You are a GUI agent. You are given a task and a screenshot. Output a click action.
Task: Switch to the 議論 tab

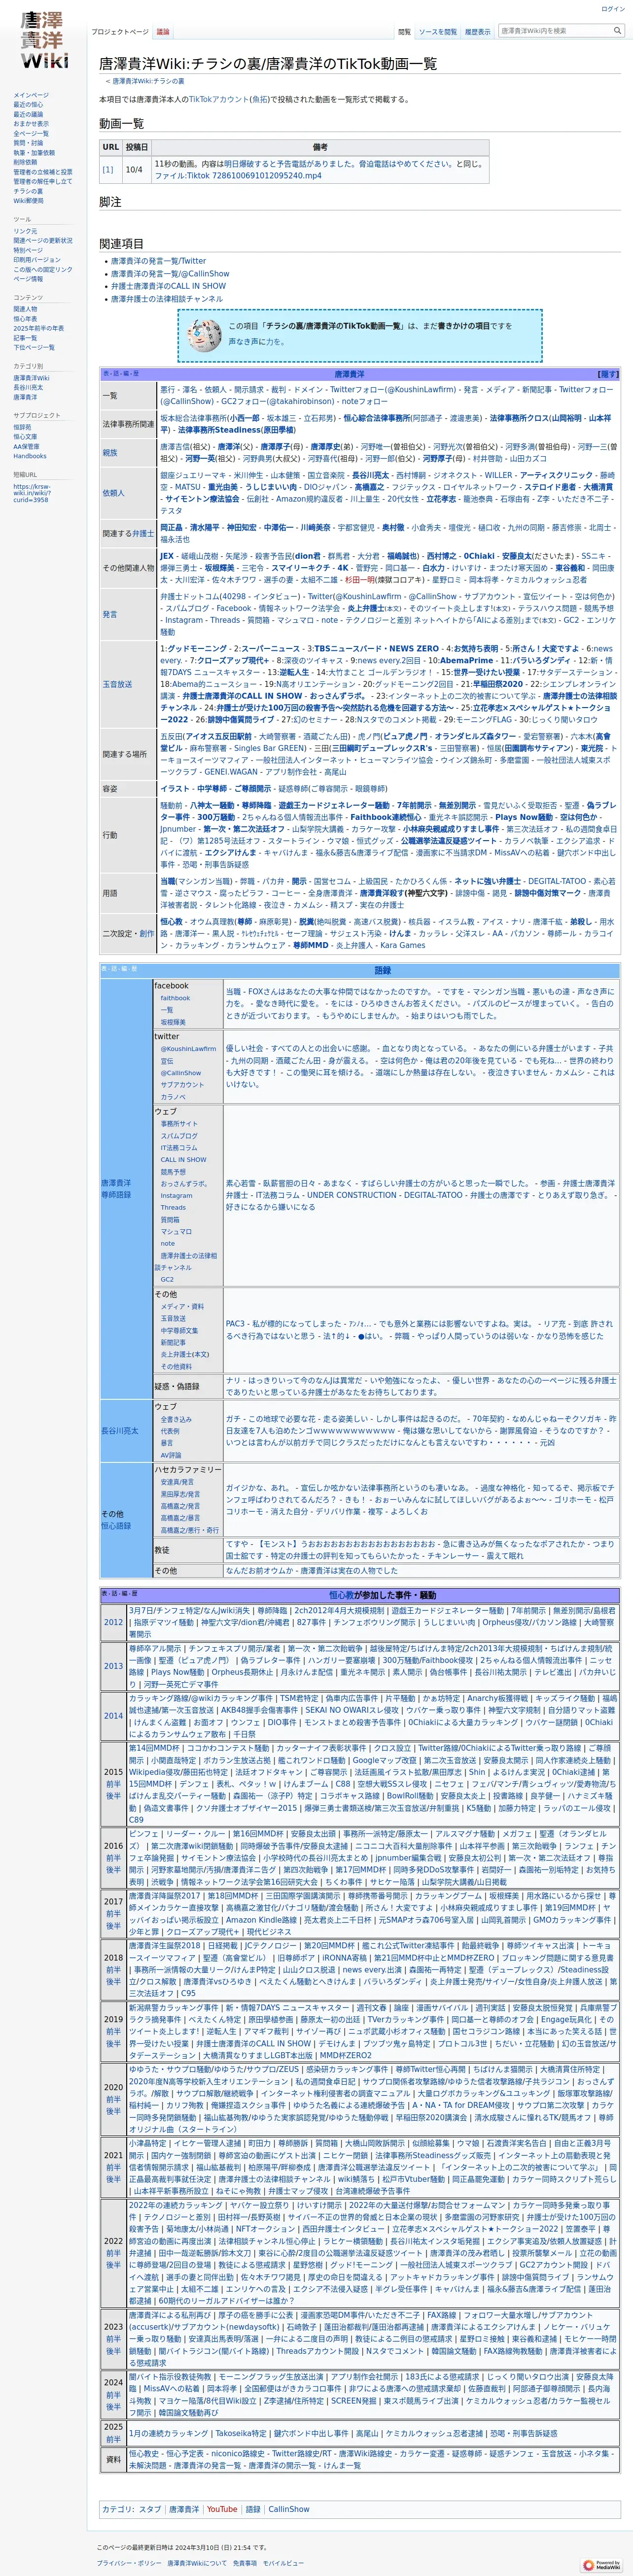[x=163, y=32]
